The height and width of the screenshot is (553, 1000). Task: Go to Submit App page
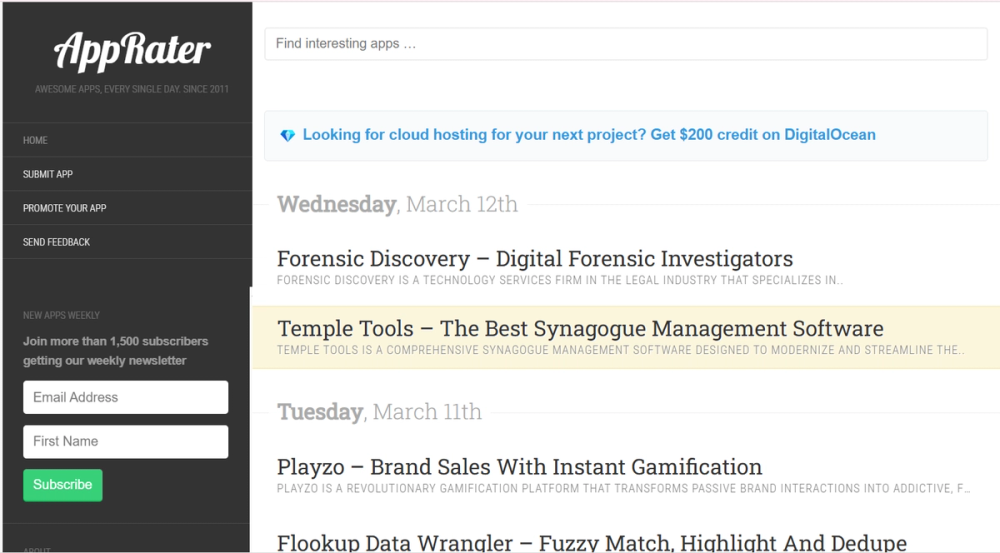click(x=48, y=174)
